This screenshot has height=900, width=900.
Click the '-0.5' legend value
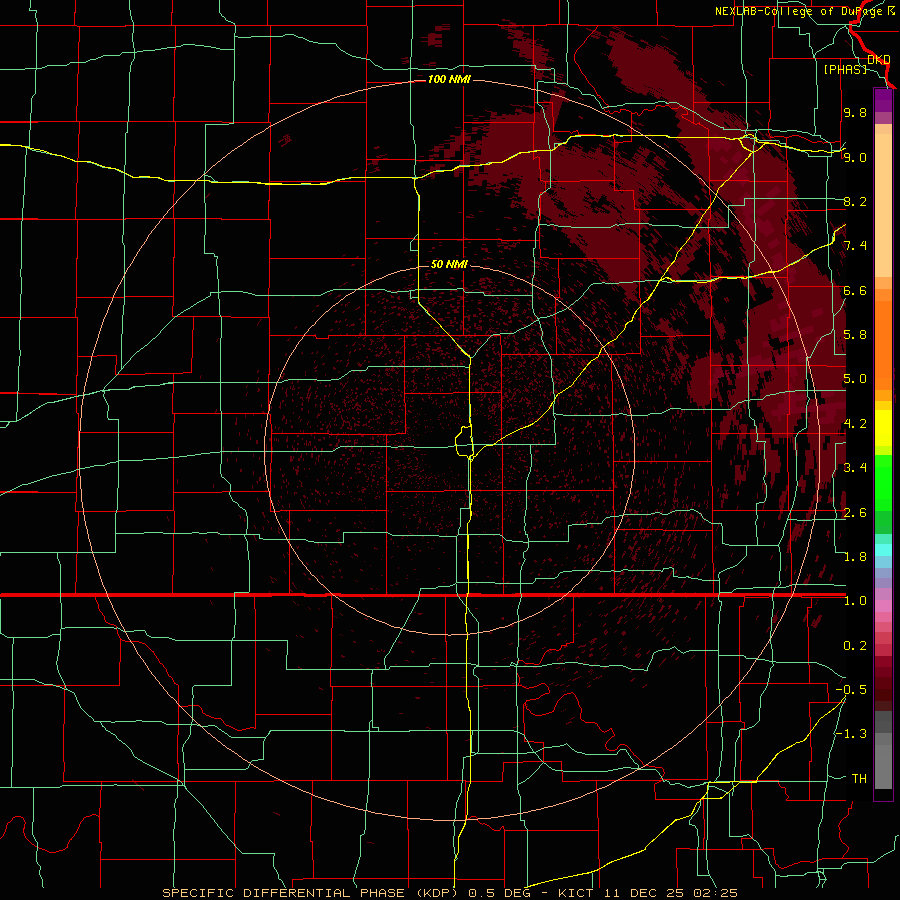(851, 690)
